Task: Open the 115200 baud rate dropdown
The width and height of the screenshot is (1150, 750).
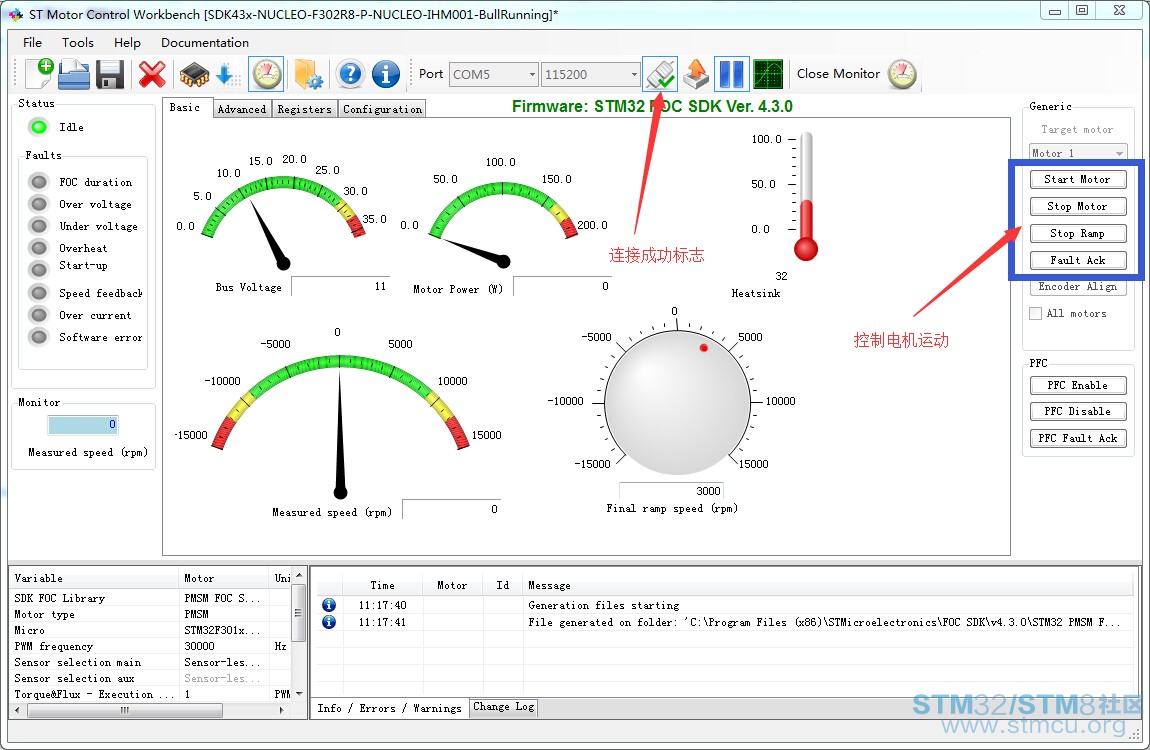Action: (x=590, y=74)
